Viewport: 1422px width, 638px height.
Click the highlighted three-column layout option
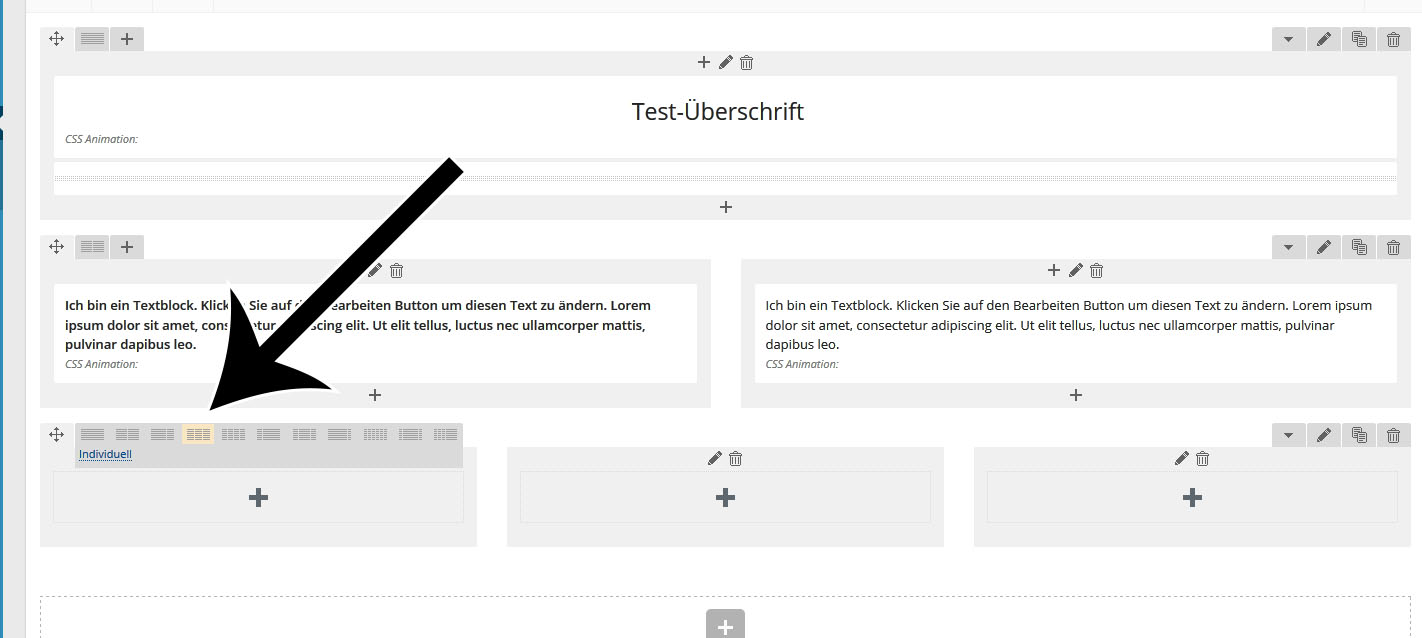click(198, 434)
